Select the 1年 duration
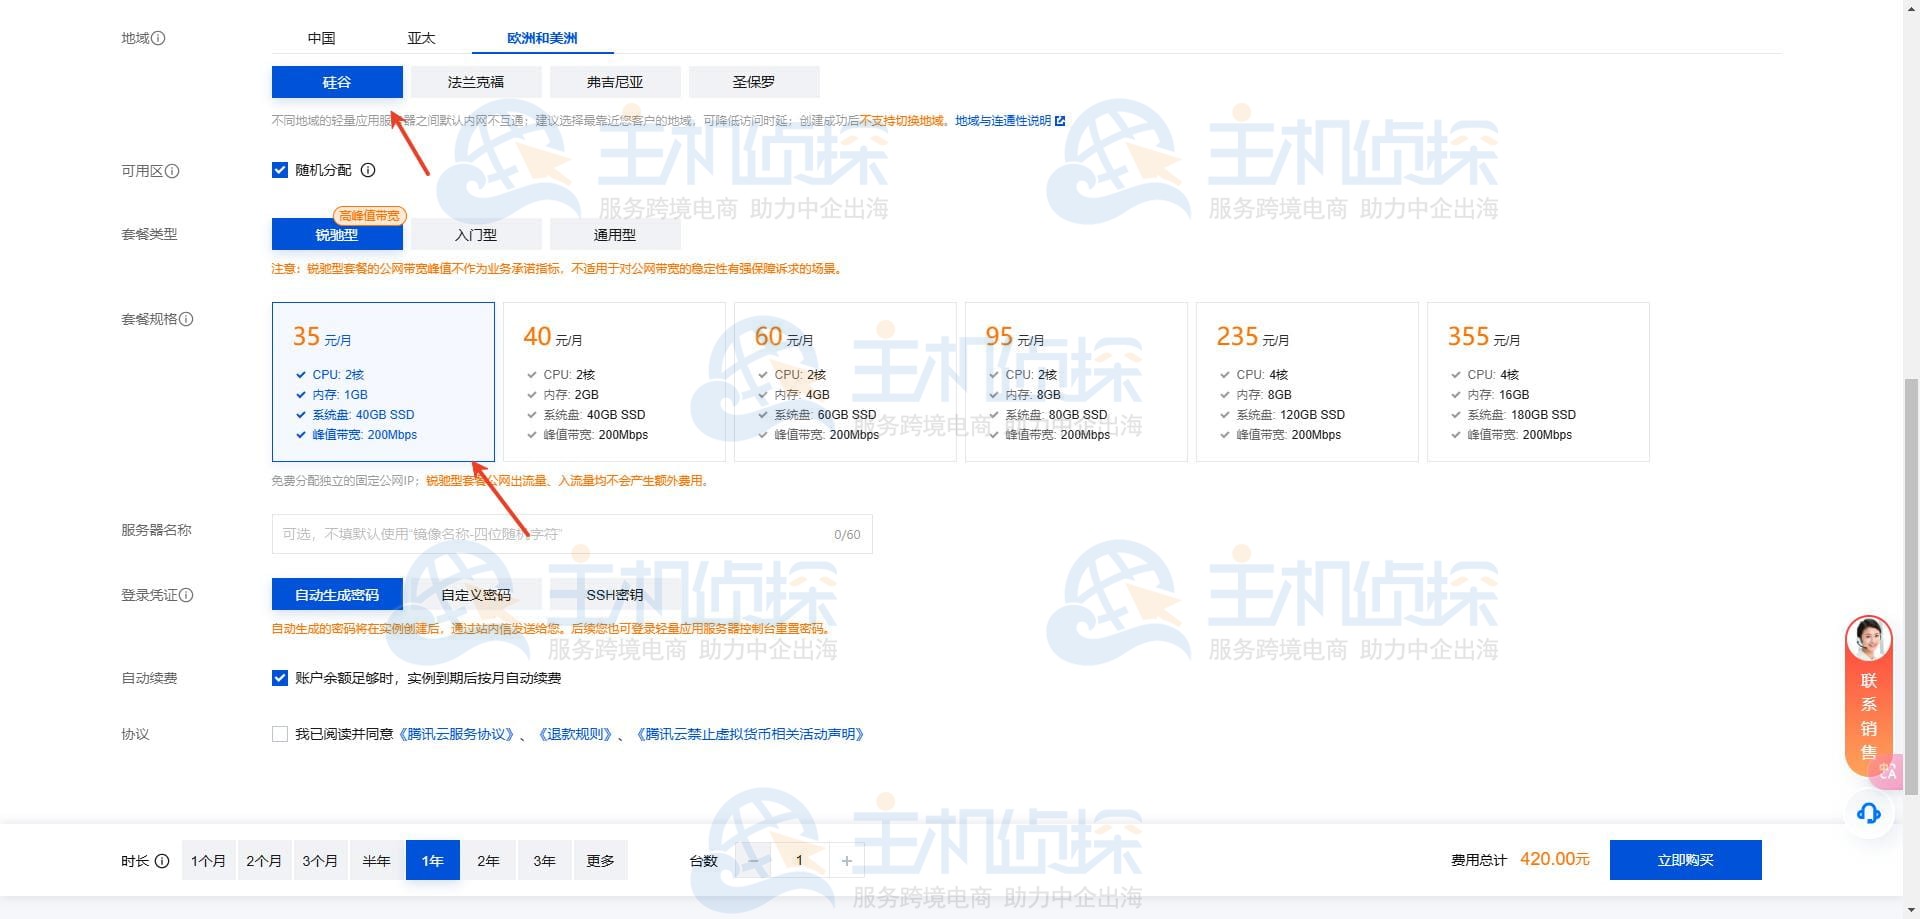Image resolution: width=1920 pixels, height=919 pixels. click(432, 861)
